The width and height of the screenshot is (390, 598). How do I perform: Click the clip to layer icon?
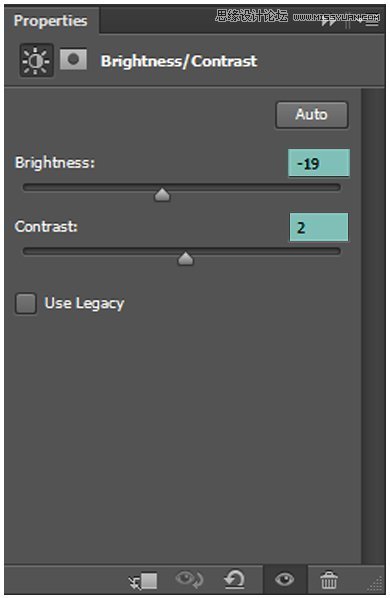143,580
